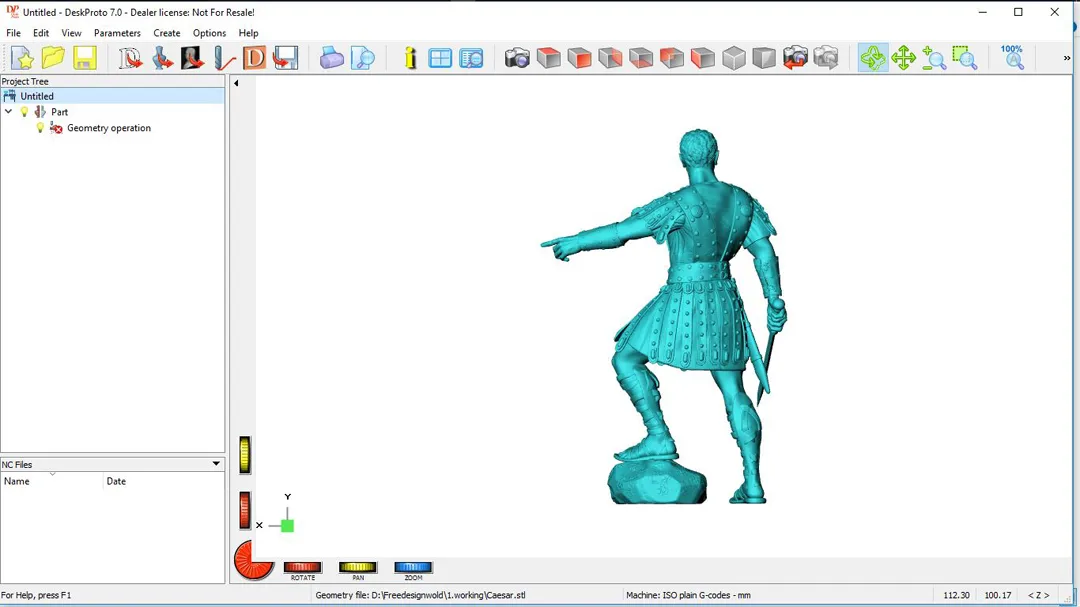Collapse the Part tree node

pos(9,112)
